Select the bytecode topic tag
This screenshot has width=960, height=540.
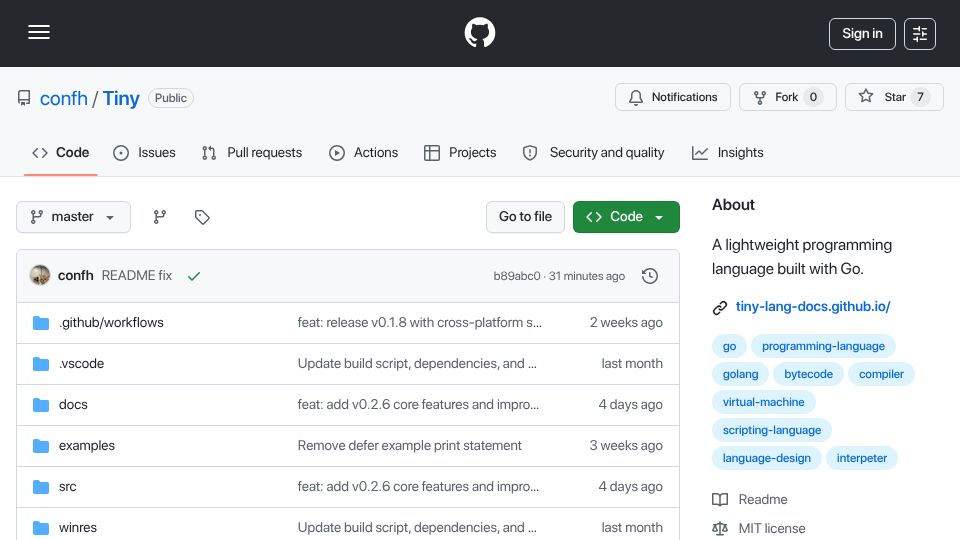(808, 374)
